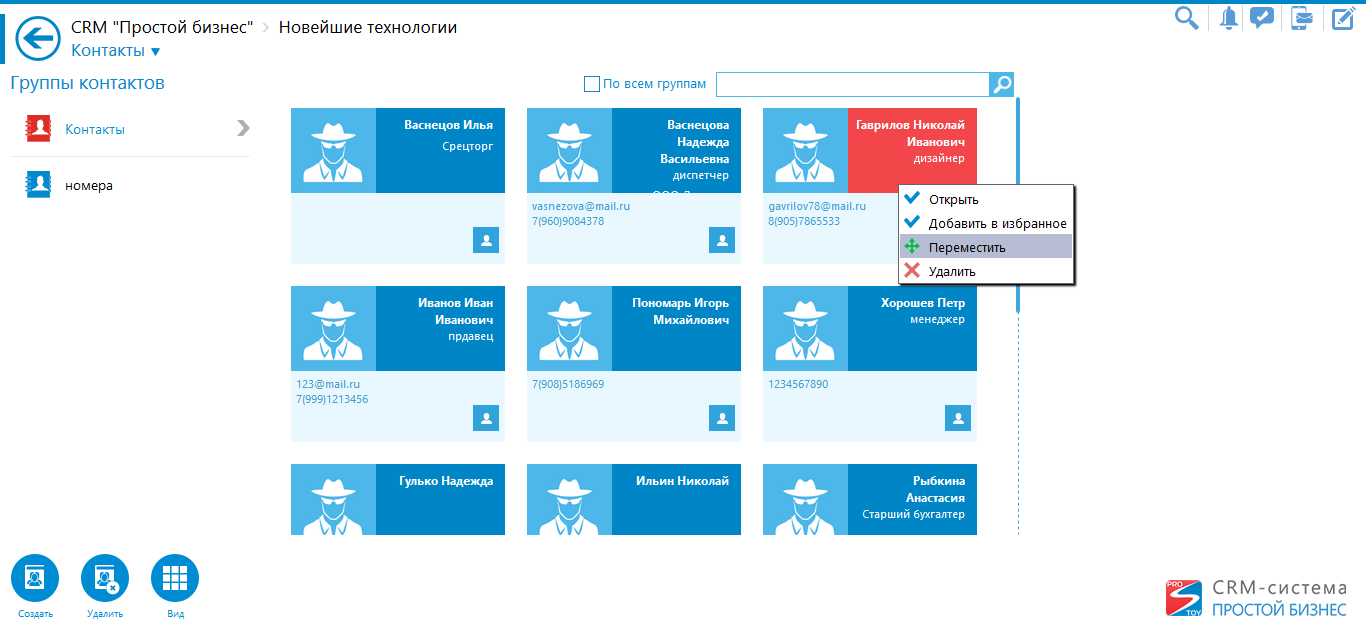The height and width of the screenshot is (633, 1366).
Task: Open the Ильин Николай name tile
Action: (676, 499)
